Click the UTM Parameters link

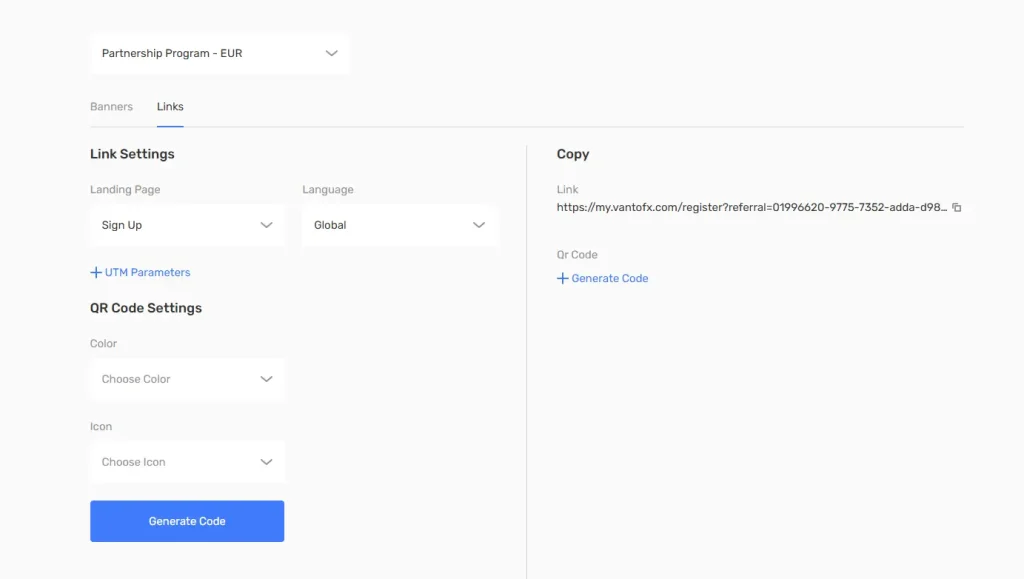pyautogui.click(x=147, y=272)
